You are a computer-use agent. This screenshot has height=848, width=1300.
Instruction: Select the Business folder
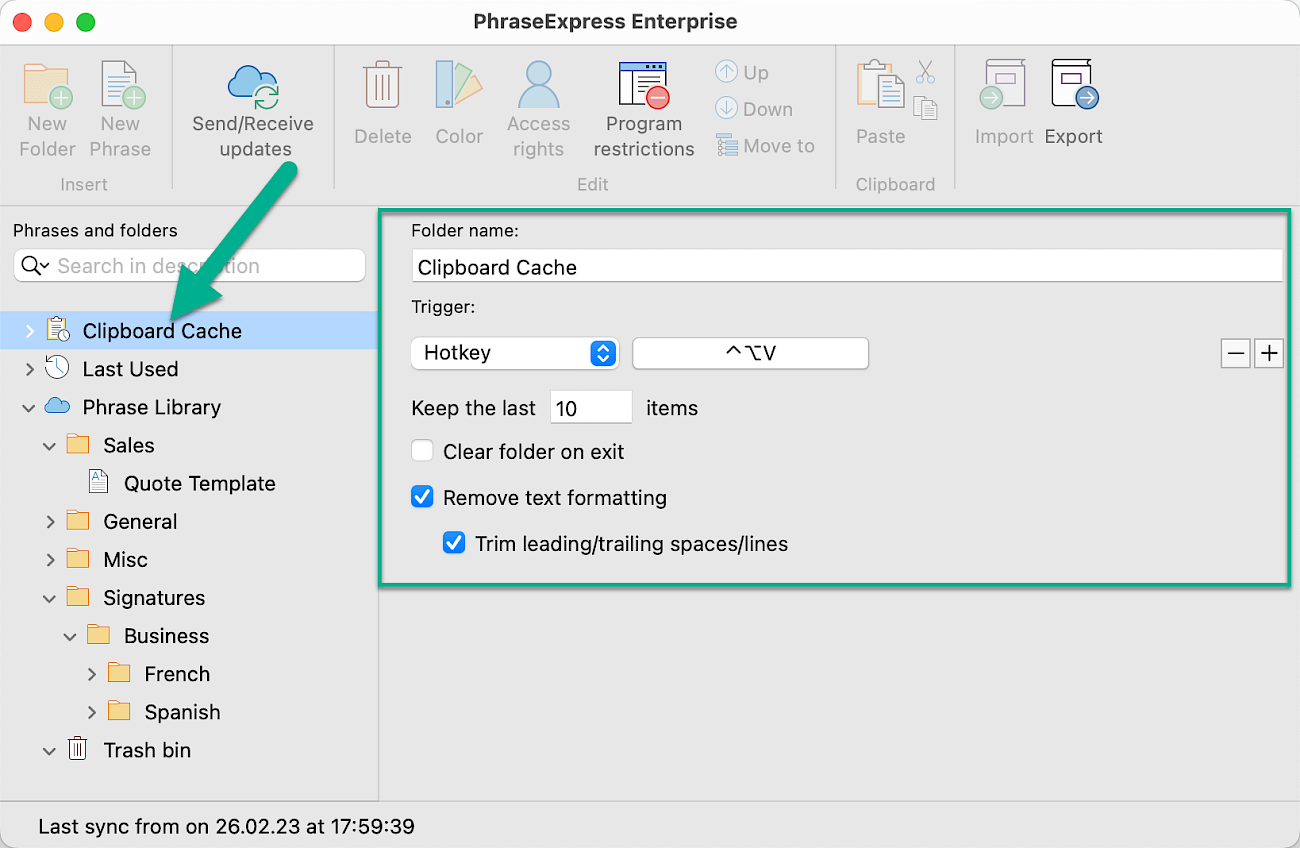pyautogui.click(x=166, y=636)
